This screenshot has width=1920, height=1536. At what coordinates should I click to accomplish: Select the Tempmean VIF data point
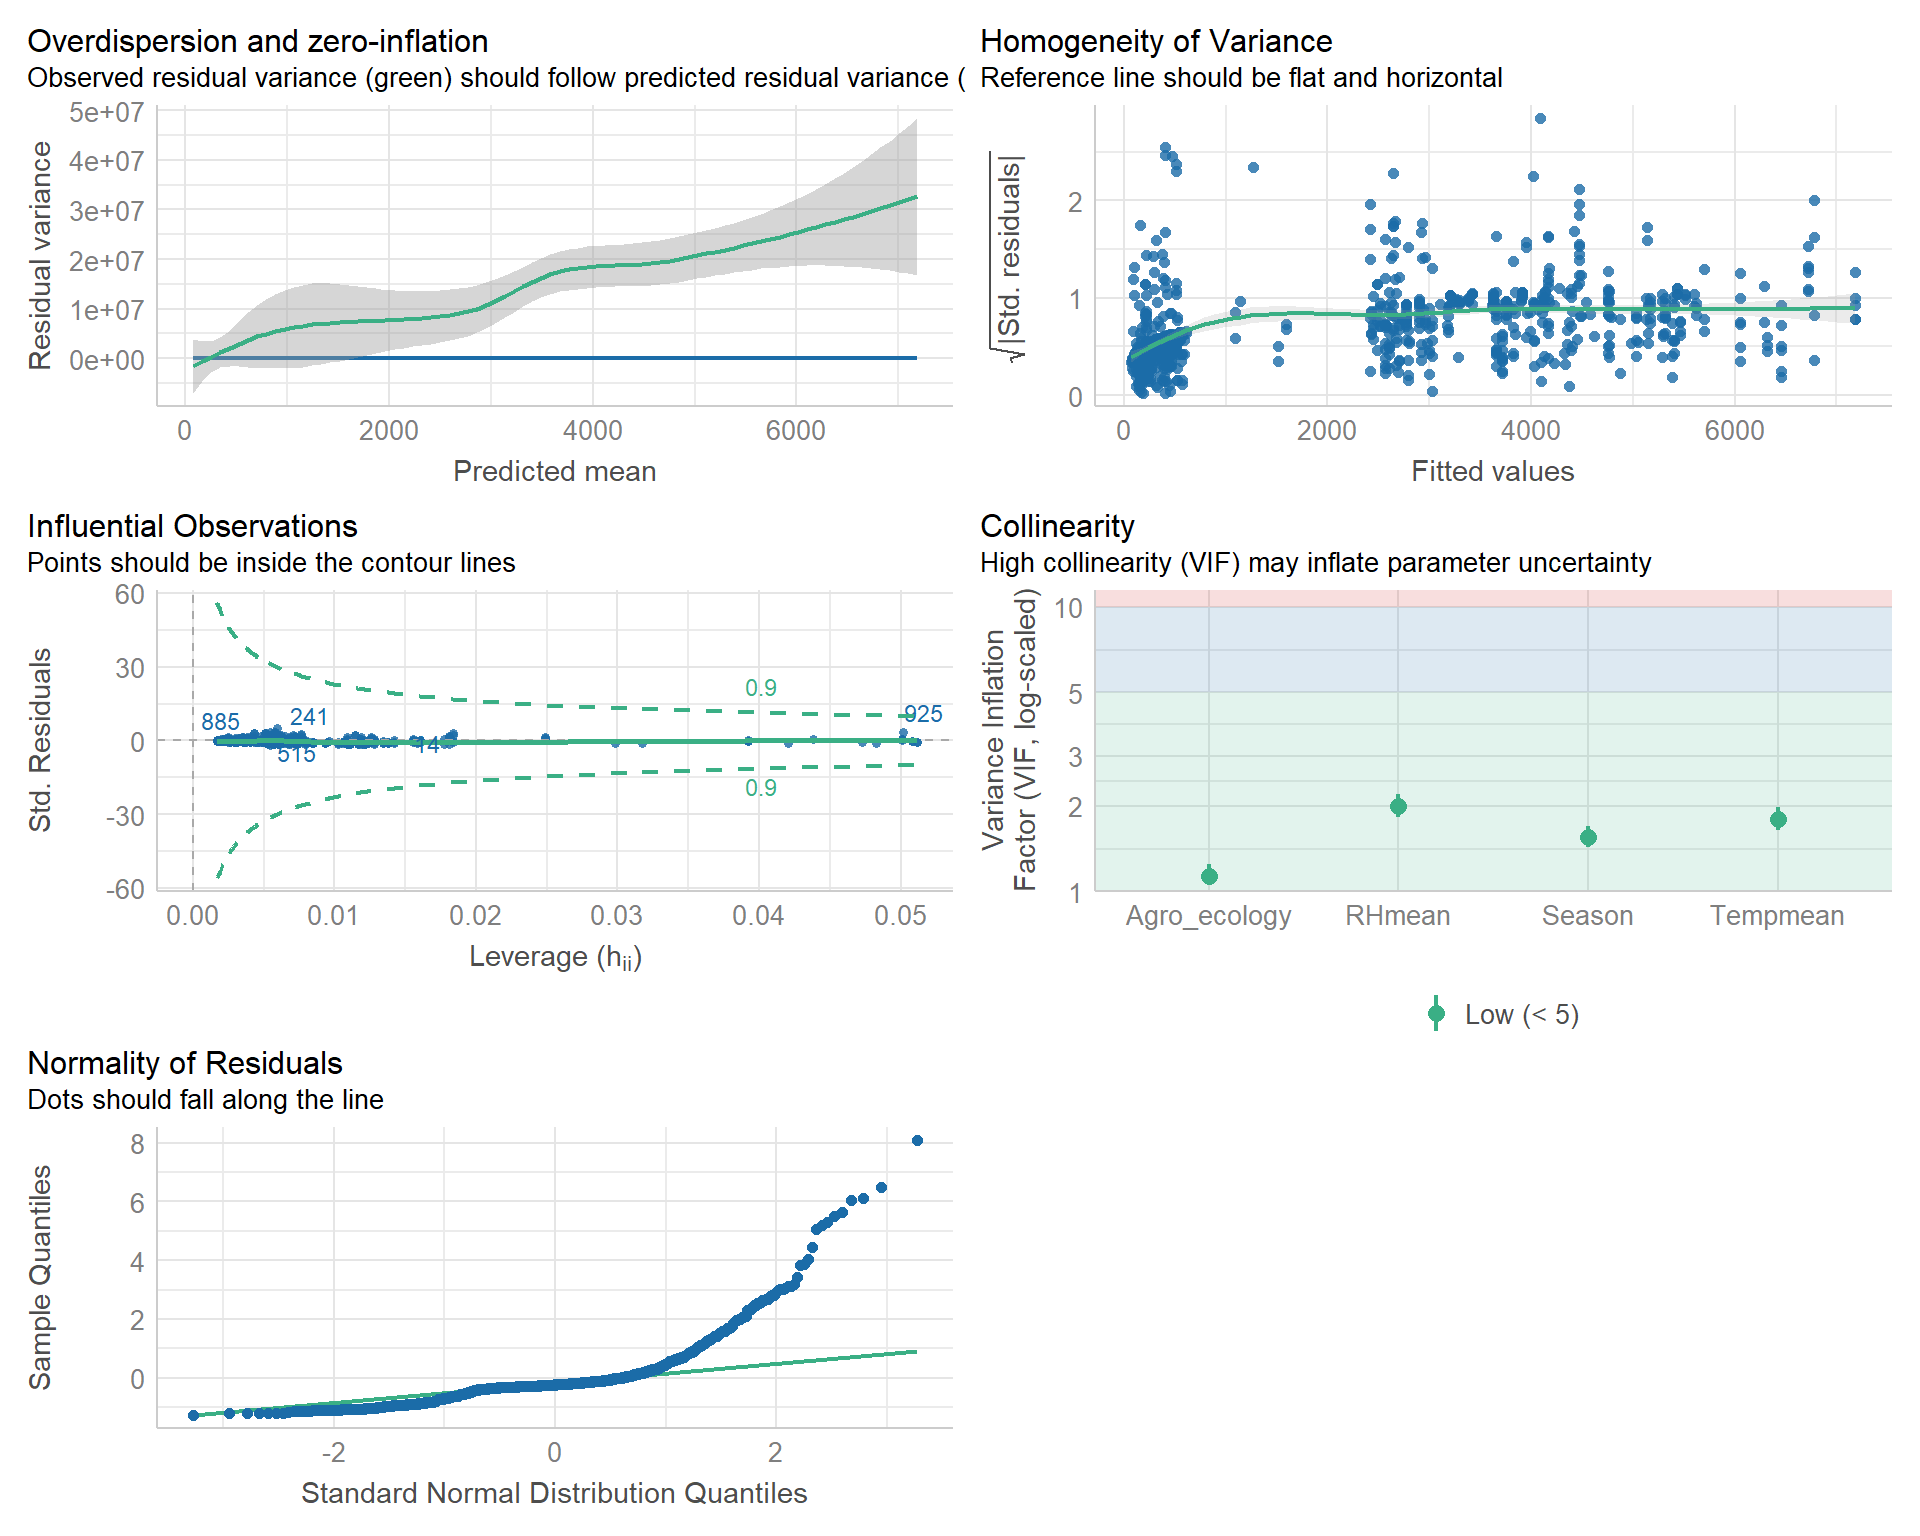[x=1778, y=819]
